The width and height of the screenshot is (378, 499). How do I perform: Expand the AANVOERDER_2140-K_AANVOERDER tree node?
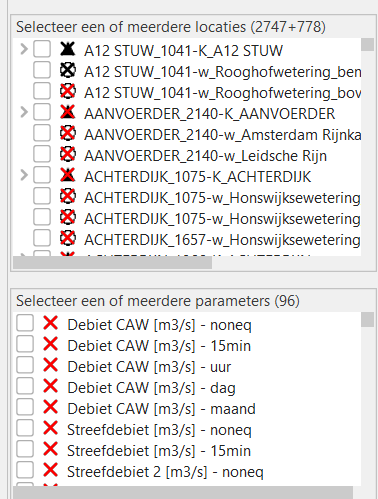click(24, 112)
